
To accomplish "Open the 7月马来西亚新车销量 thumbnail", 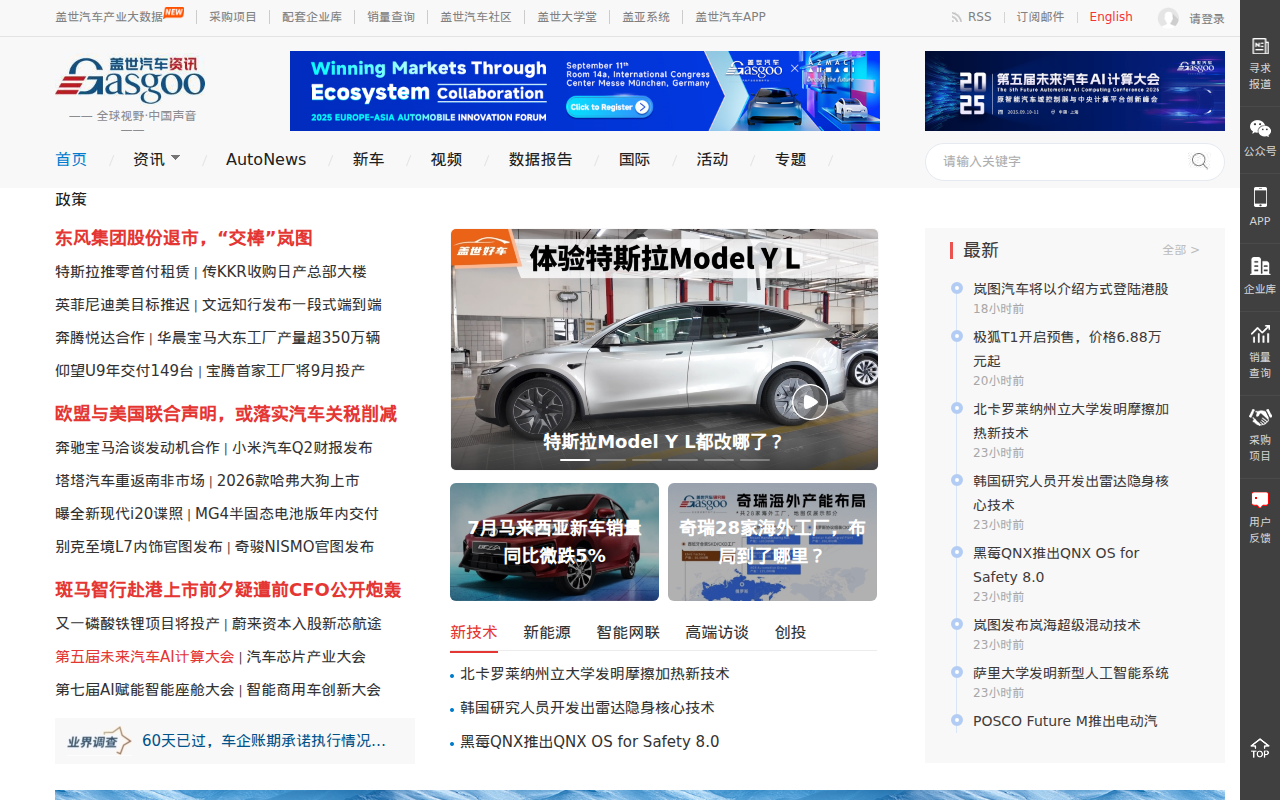I will click(x=554, y=542).
